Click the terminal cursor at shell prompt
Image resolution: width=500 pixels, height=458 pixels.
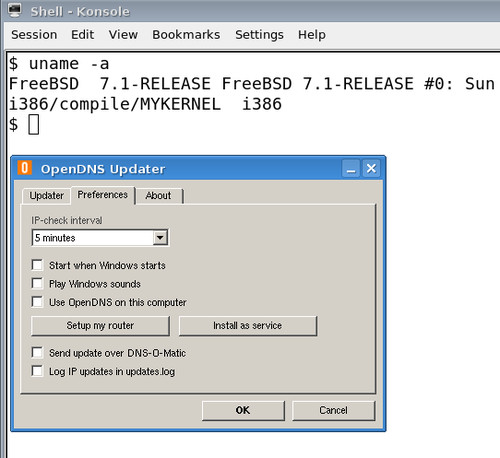34,124
